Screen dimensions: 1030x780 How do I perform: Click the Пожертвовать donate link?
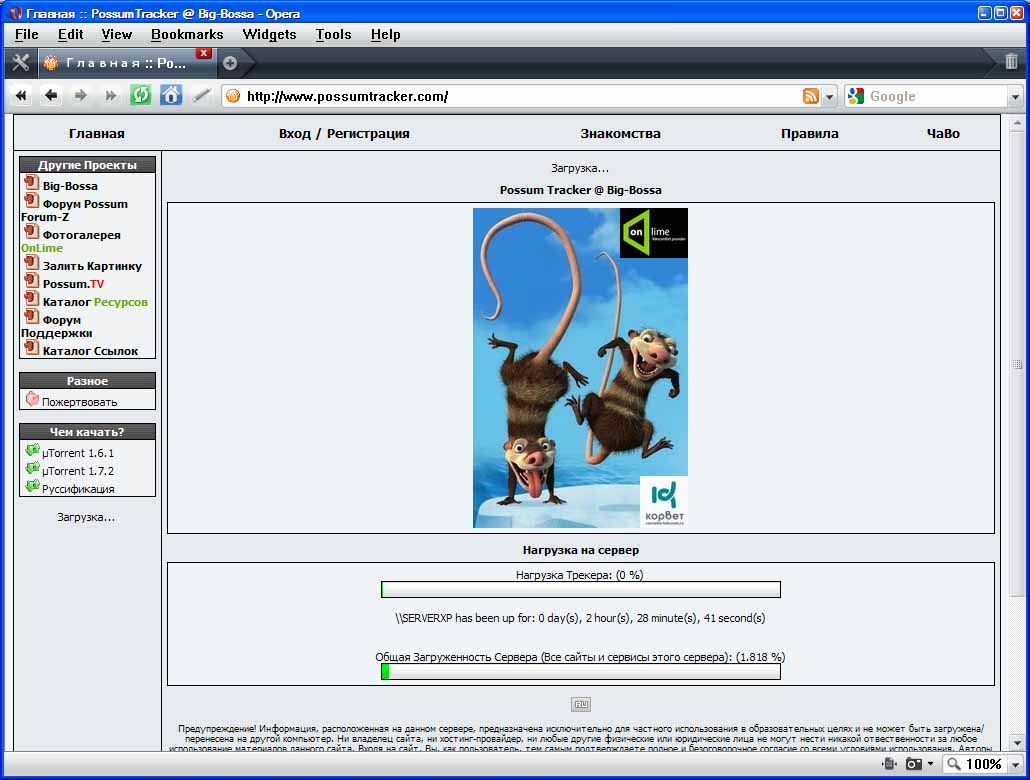[79, 402]
